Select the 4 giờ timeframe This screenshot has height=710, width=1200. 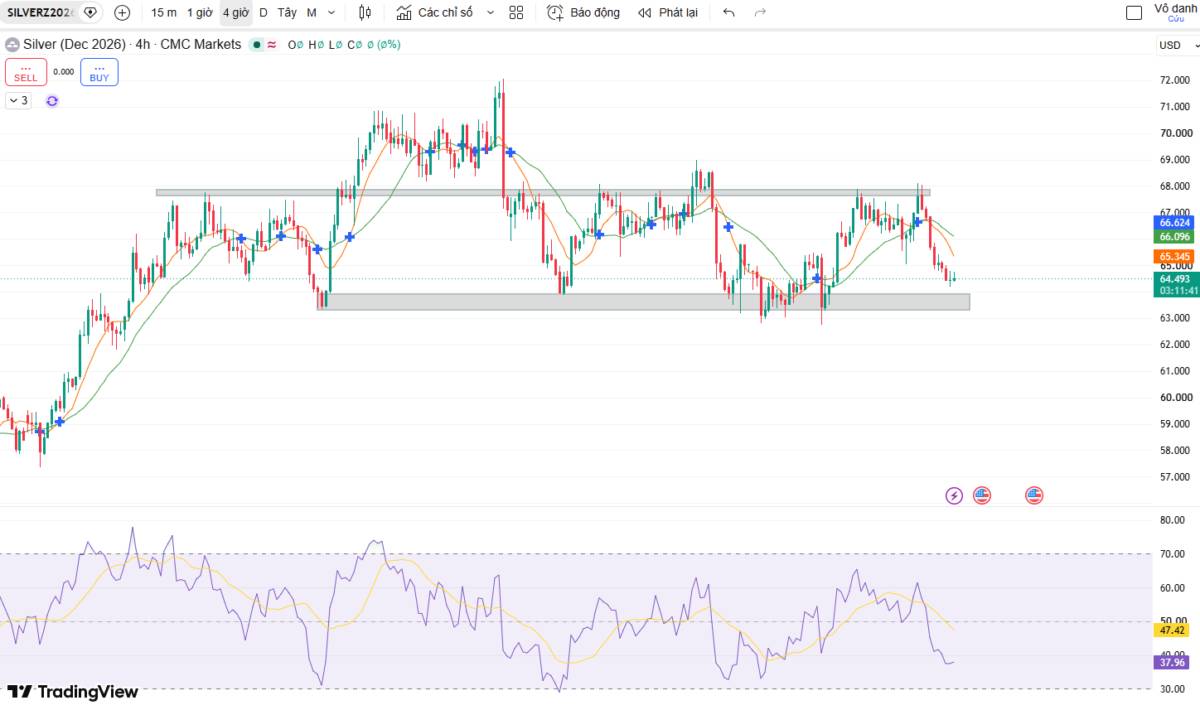[236, 13]
